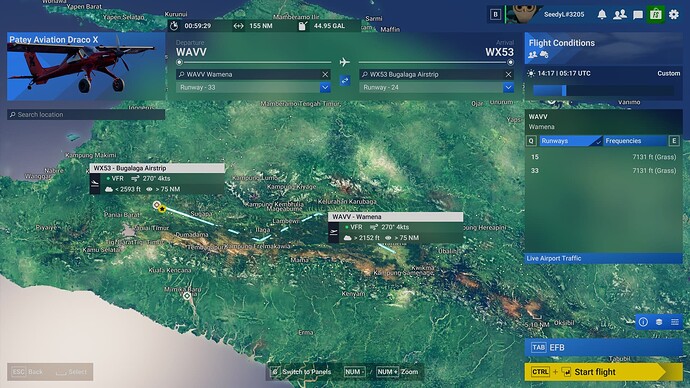Open the EFB button
690x388 pixels.
(603, 348)
